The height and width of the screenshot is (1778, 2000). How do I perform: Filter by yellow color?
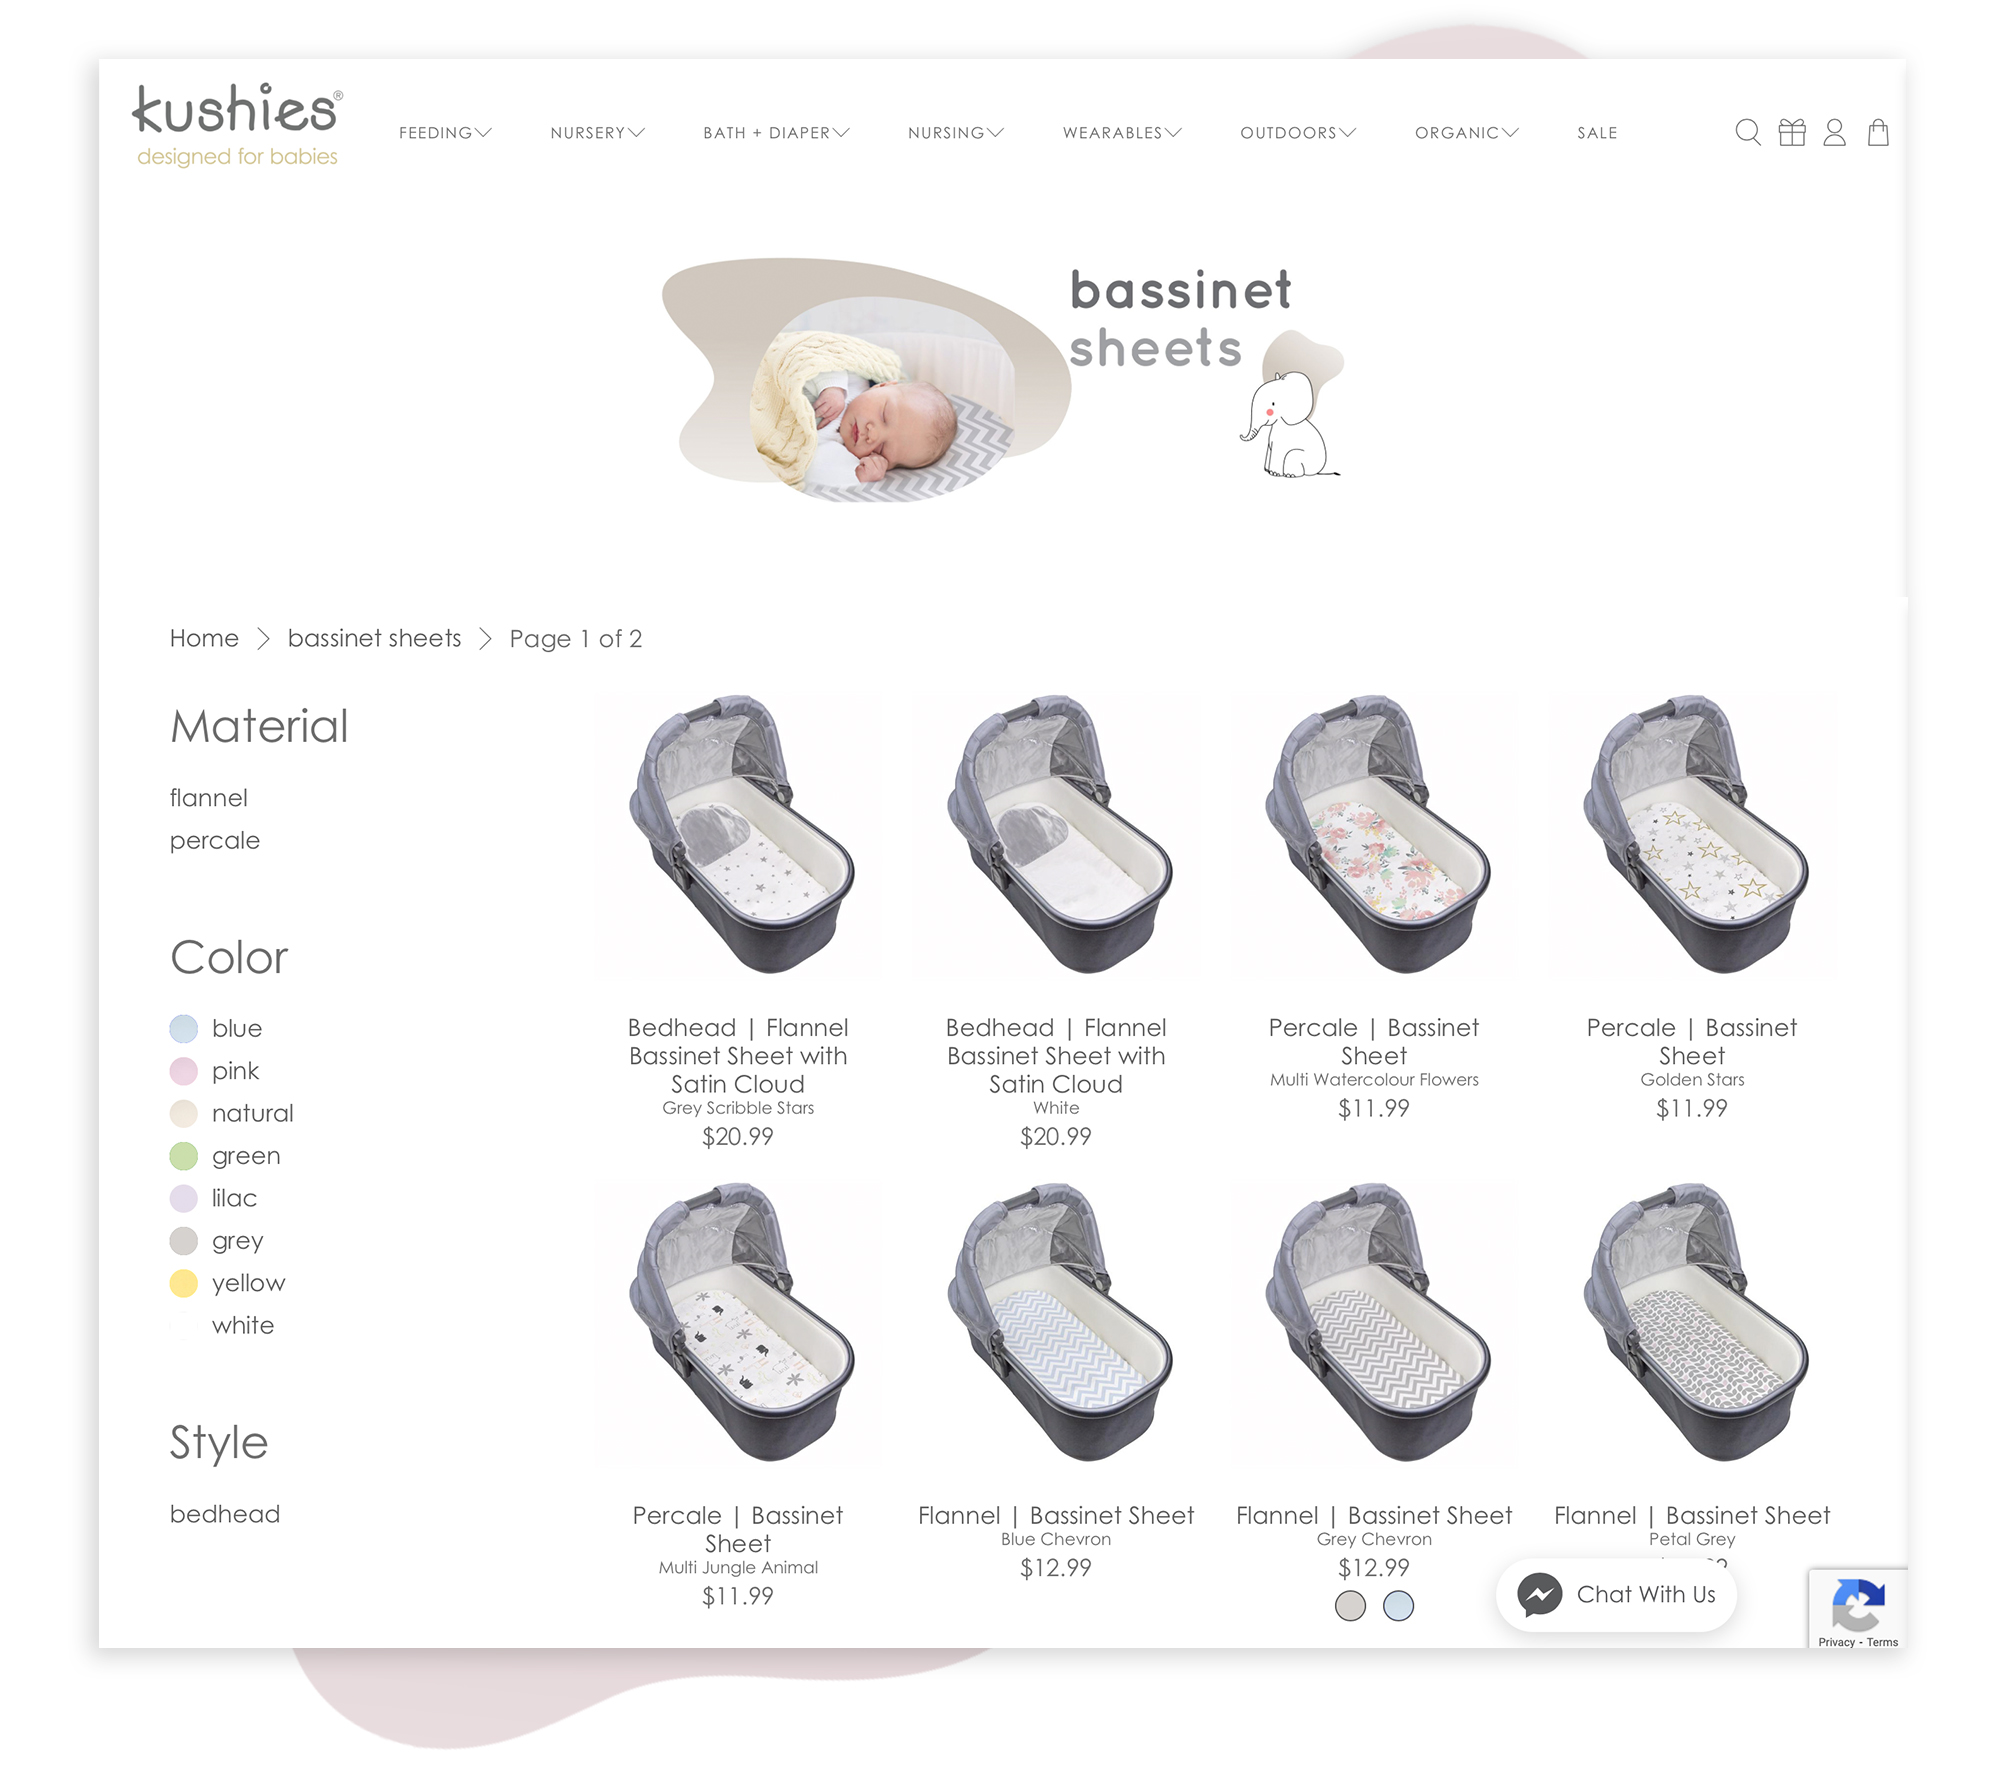[x=227, y=1283]
